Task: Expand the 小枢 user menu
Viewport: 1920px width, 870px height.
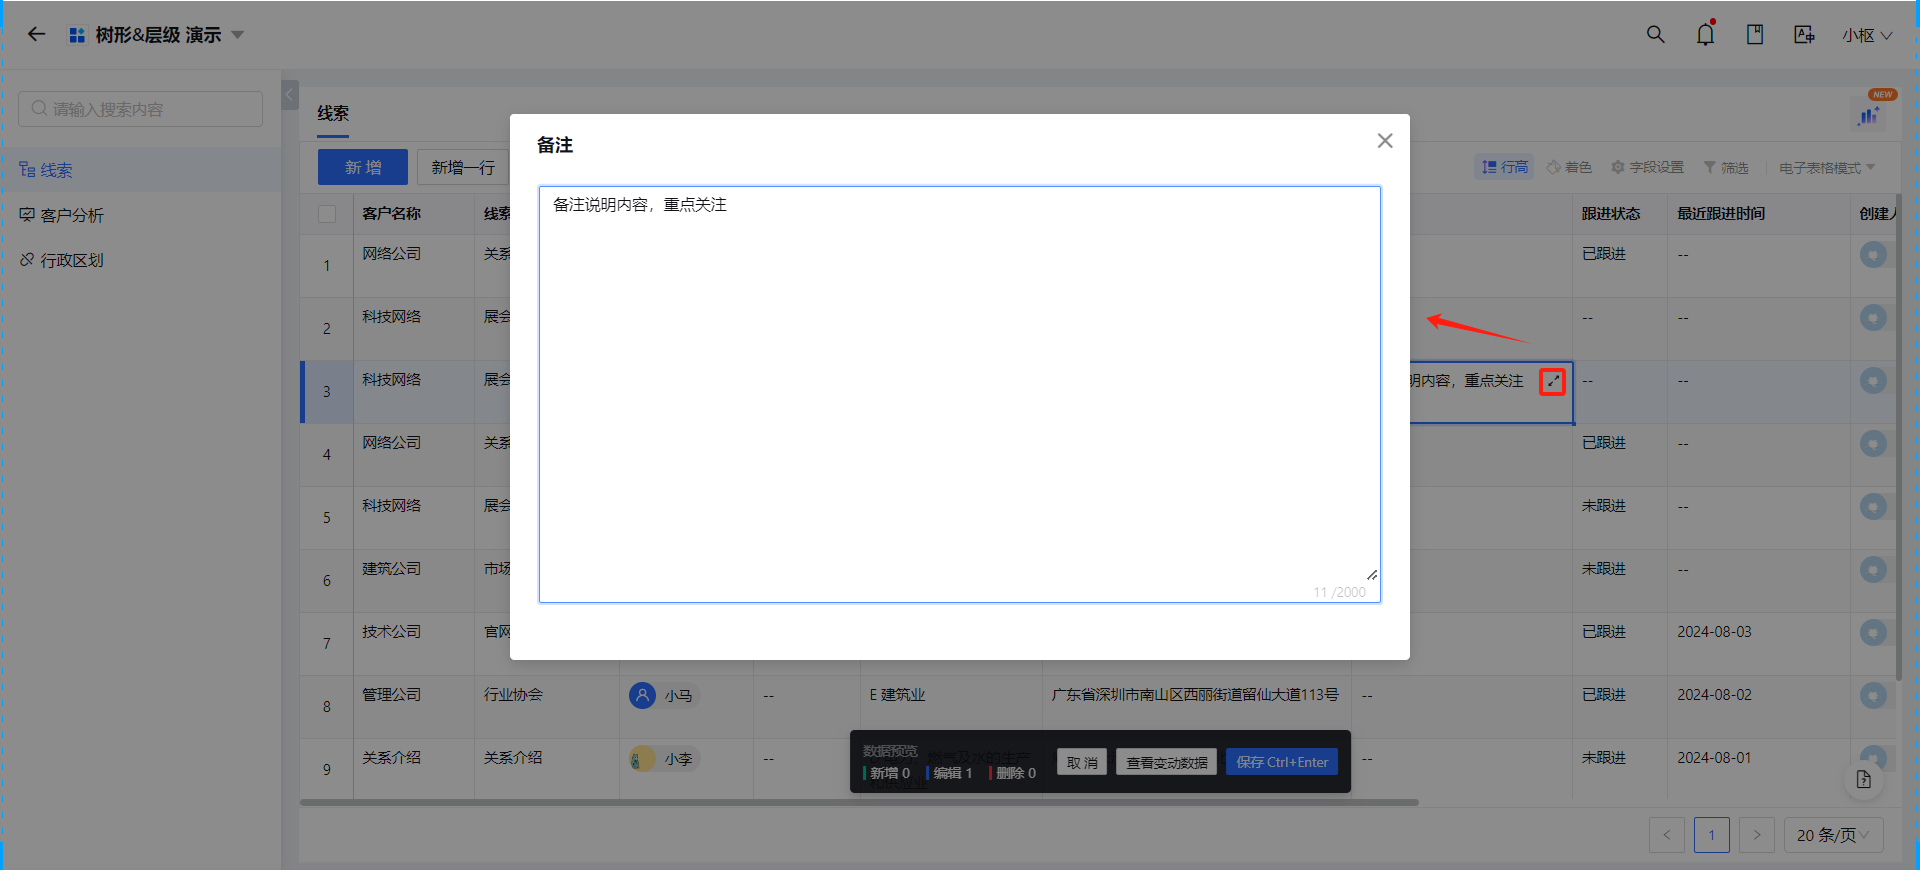Action: pos(1867,35)
